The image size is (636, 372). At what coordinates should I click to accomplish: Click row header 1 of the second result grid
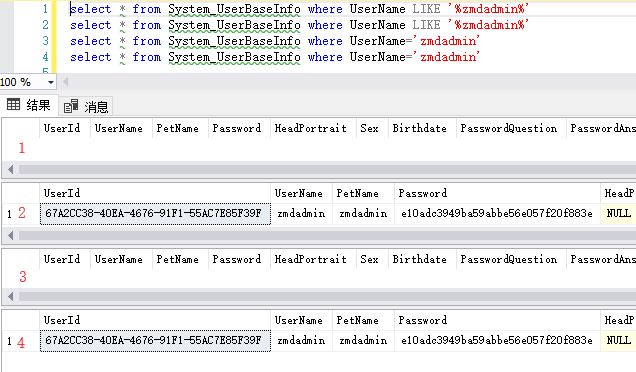pos(21,213)
